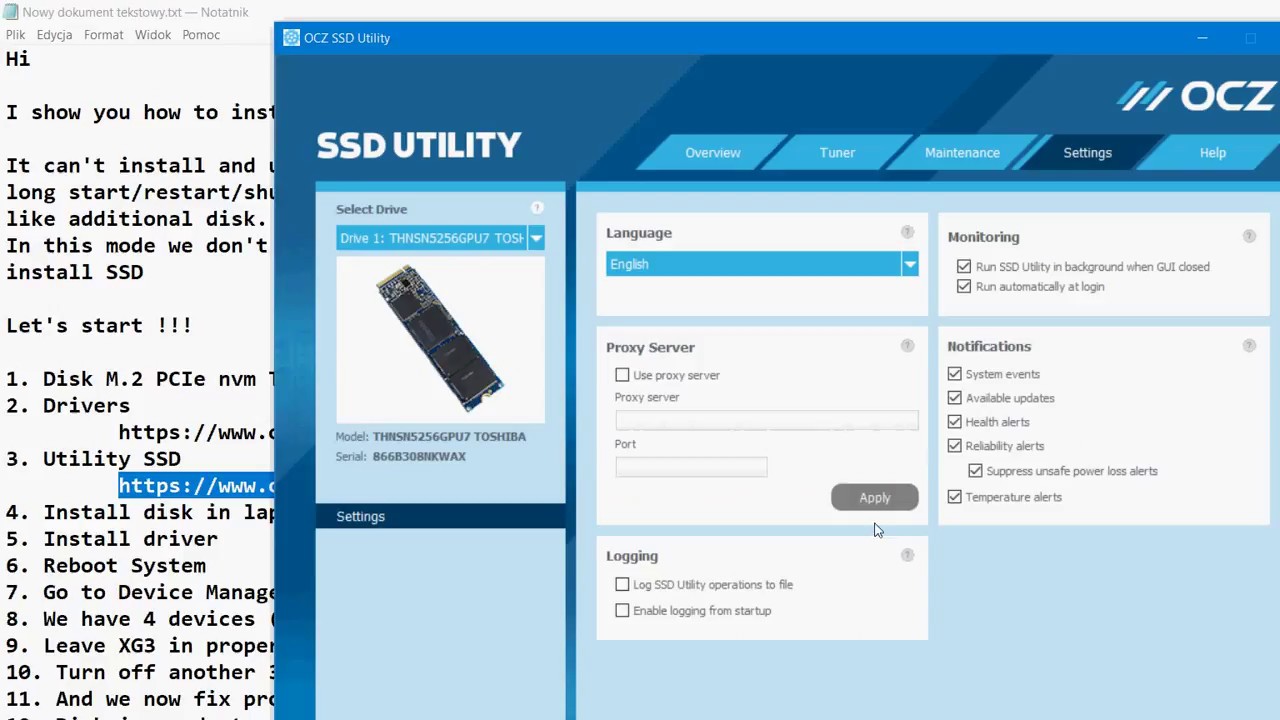Enable Log SSD Utility operations to file
Screen dimensions: 1280x720
point(622,584)
